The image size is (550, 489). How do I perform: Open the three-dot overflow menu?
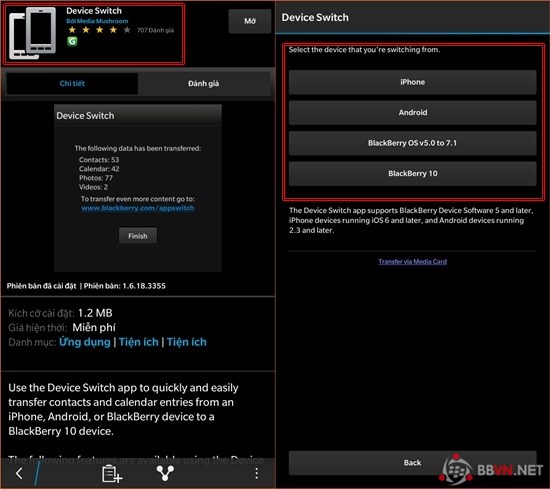pyautogui.click(x=256, y=473)
